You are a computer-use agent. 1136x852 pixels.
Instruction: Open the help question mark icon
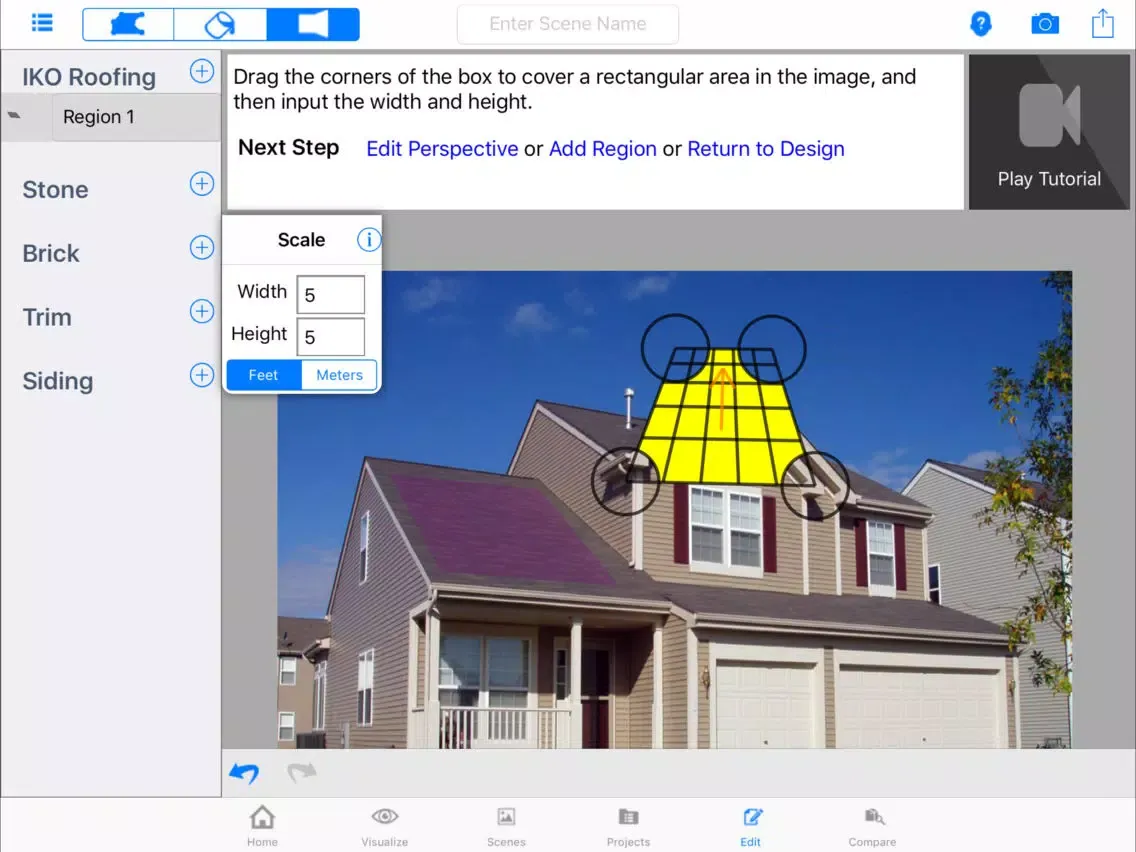pyautogui.click(x=981, y=24)
